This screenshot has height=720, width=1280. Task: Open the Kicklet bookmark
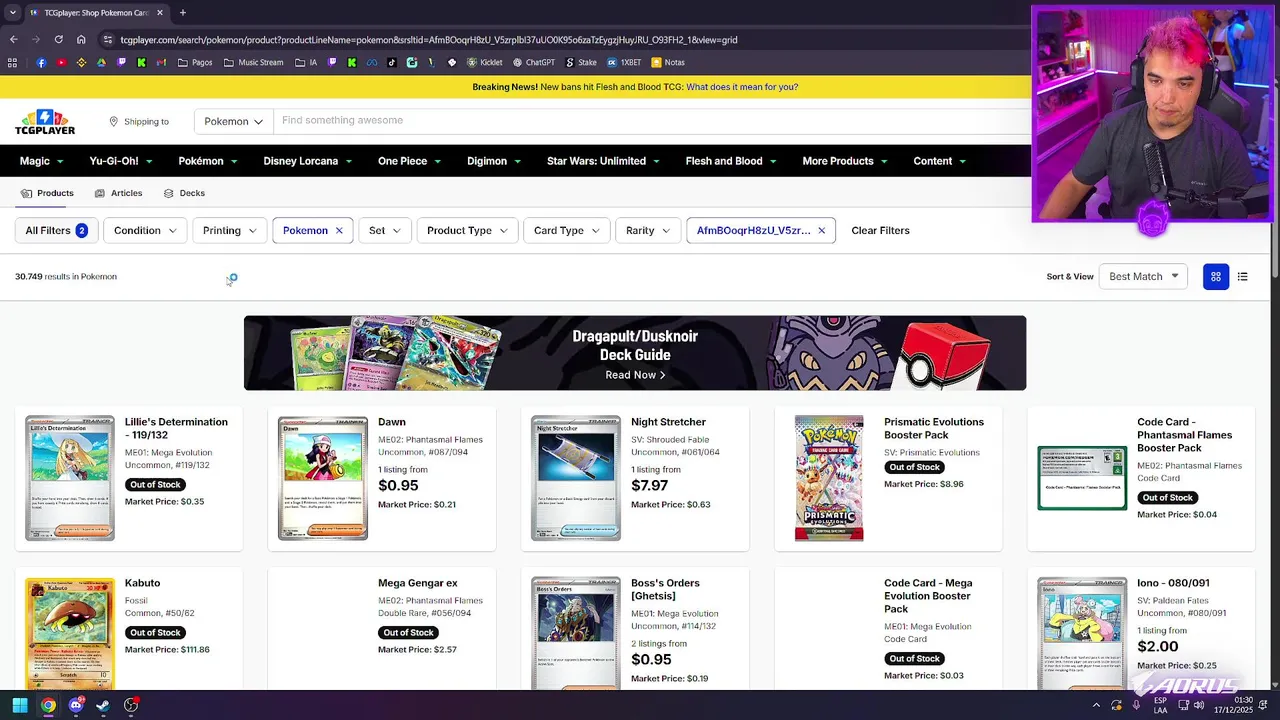[485, 62]
